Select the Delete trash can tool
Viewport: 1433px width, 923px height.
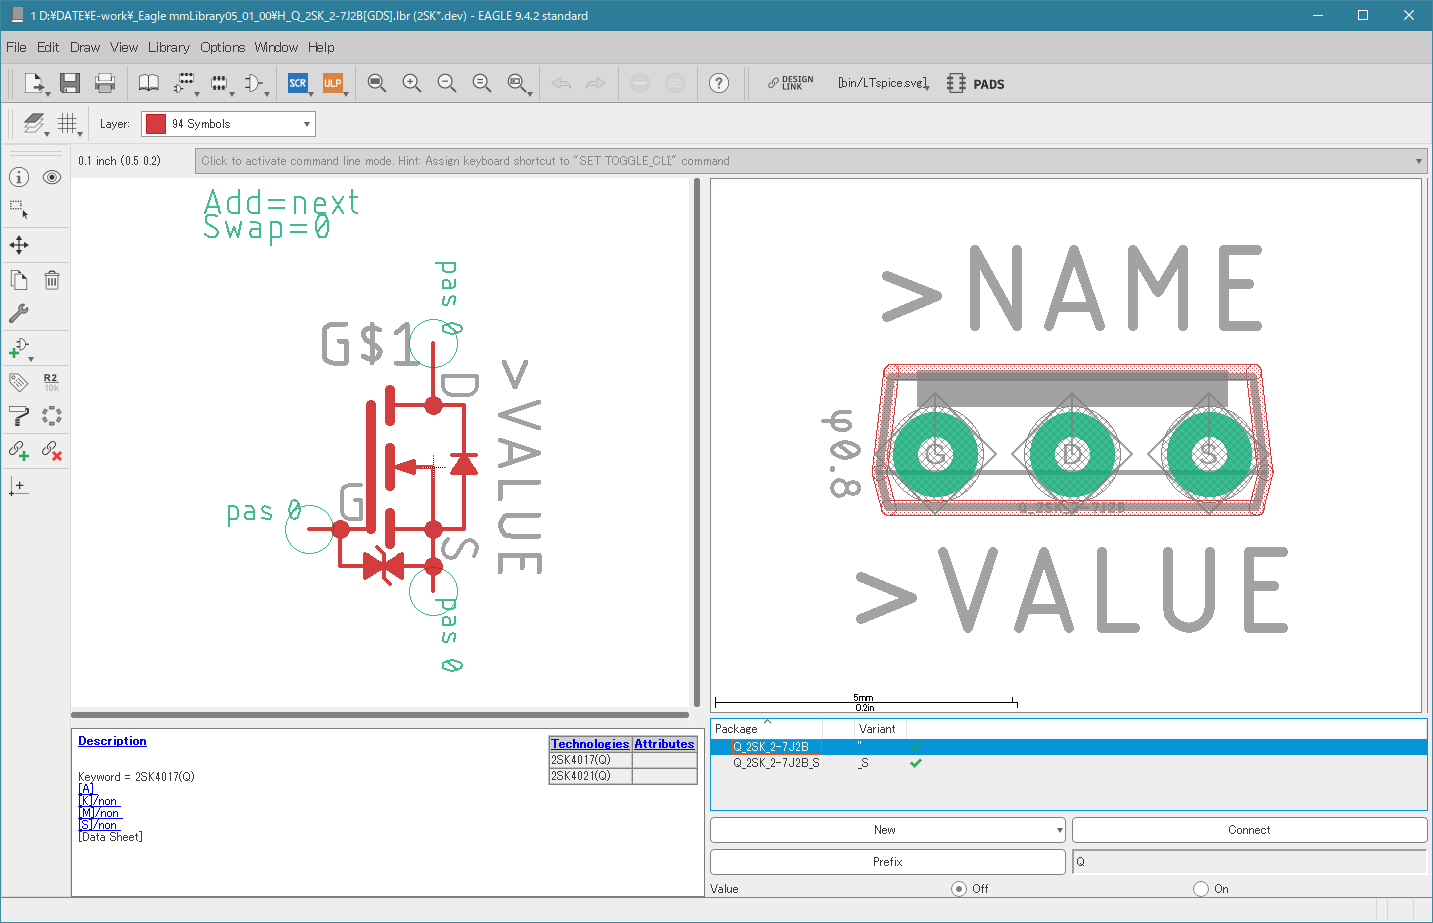point(52,280)
